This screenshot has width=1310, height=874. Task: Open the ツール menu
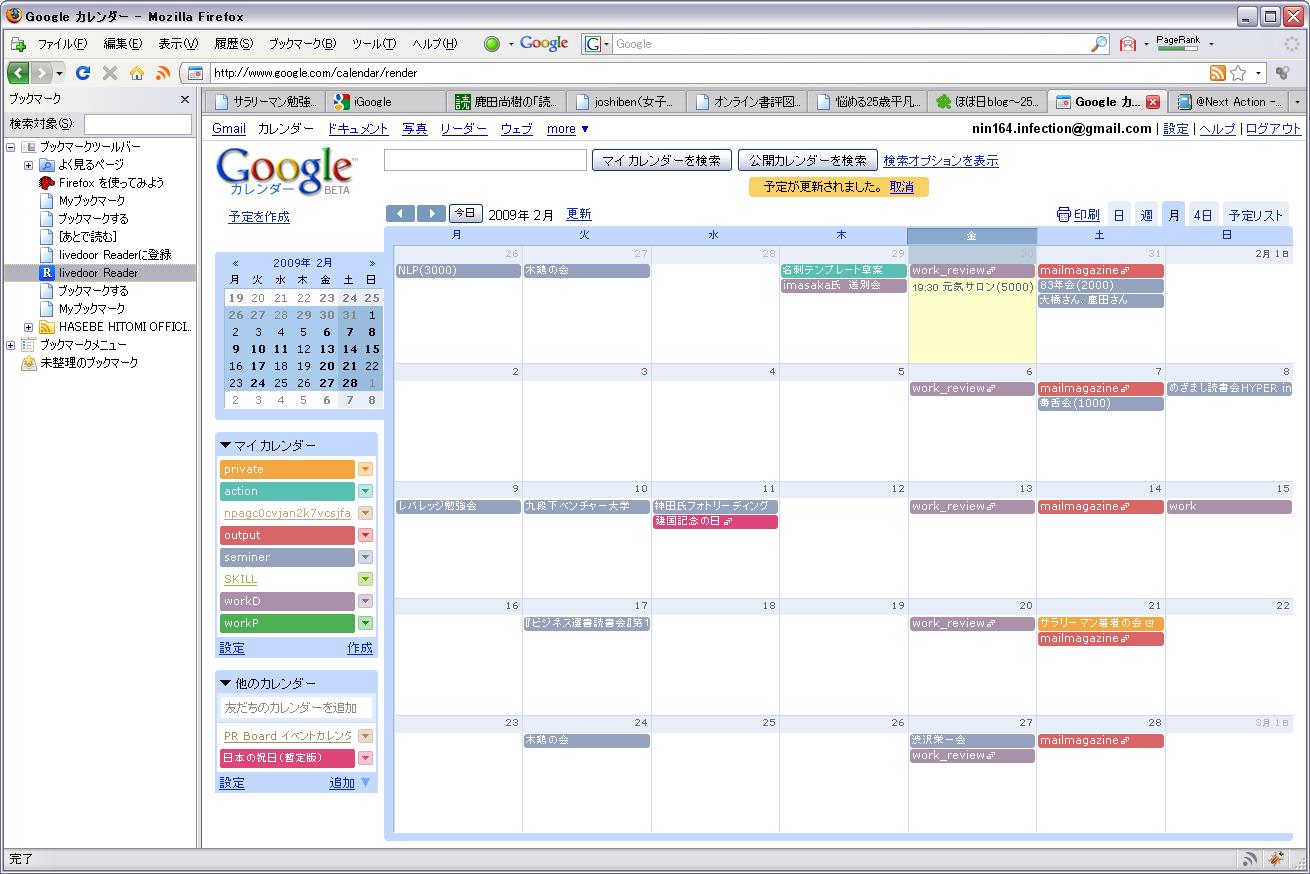[373, 44]
